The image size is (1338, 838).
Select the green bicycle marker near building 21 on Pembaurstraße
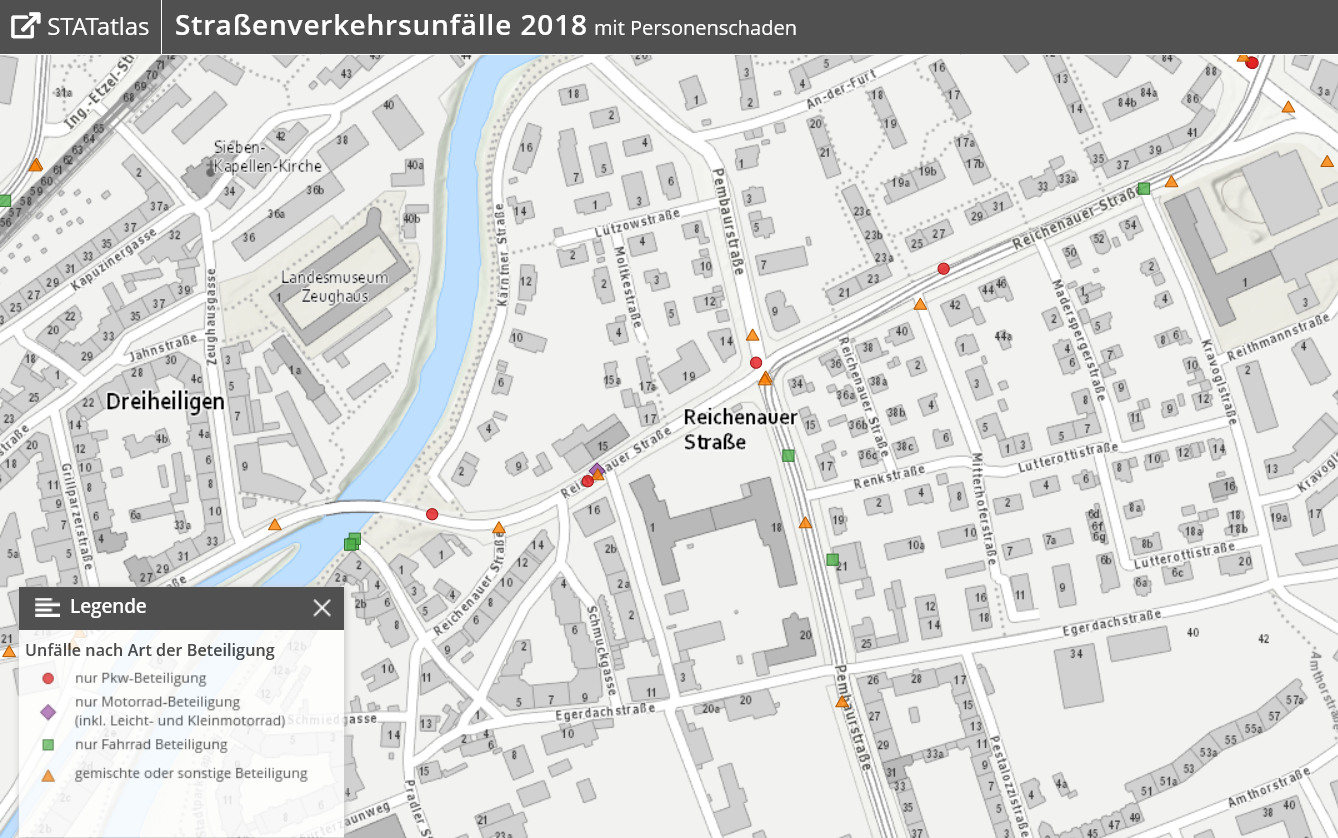(x=832, y=559)
